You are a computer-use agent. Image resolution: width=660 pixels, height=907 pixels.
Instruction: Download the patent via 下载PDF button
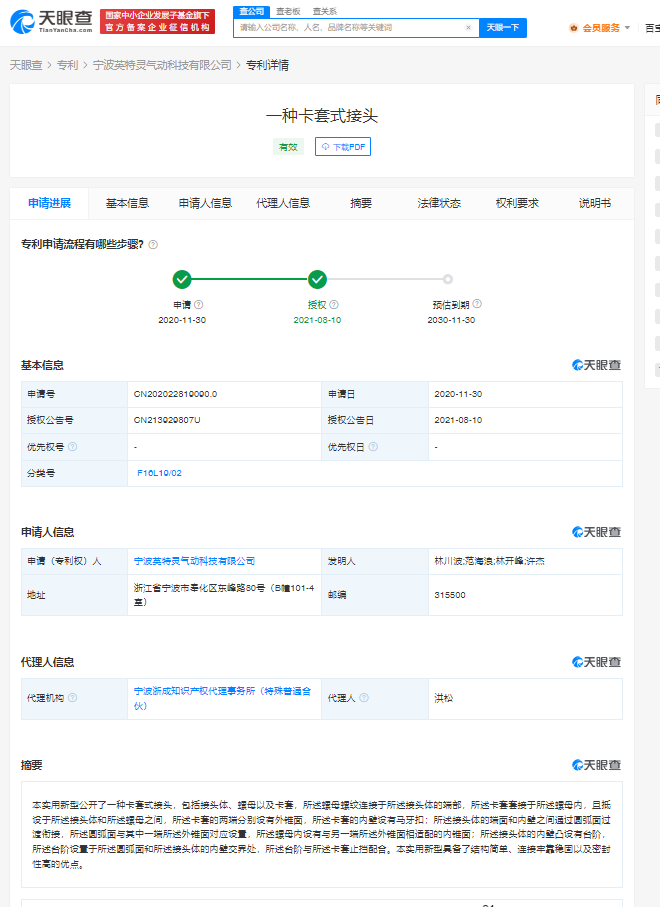pyautogui.click(x=343, y=147)
